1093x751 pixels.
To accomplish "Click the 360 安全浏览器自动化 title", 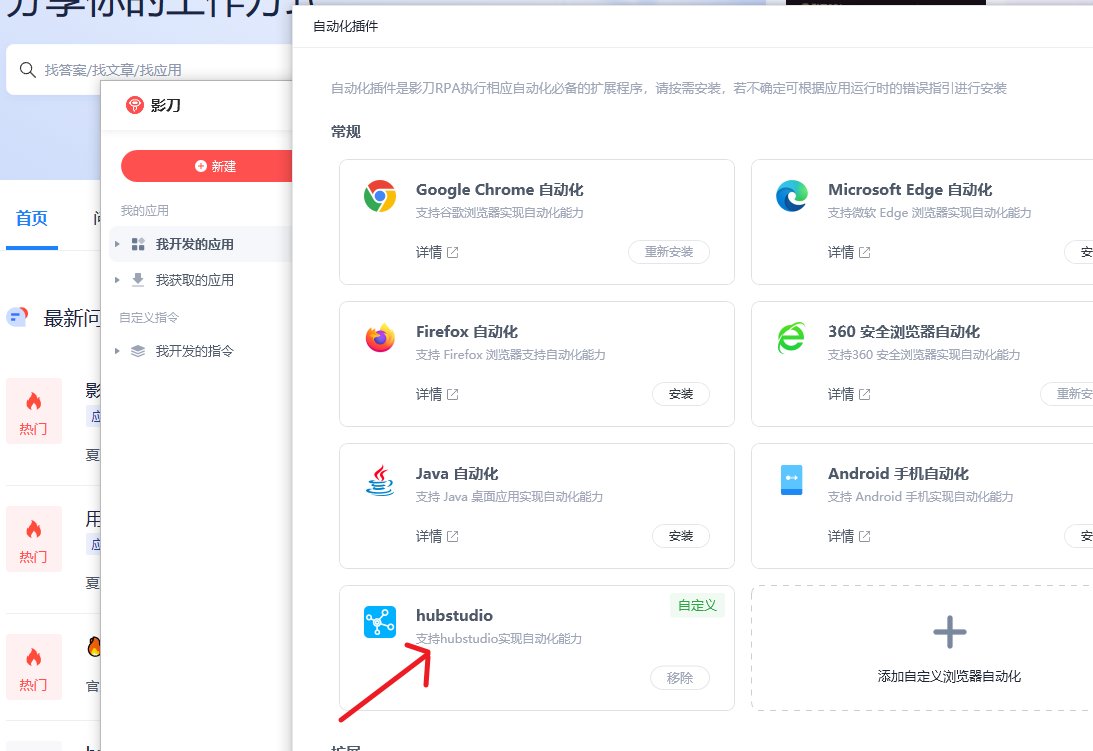I will pos(904,332).
